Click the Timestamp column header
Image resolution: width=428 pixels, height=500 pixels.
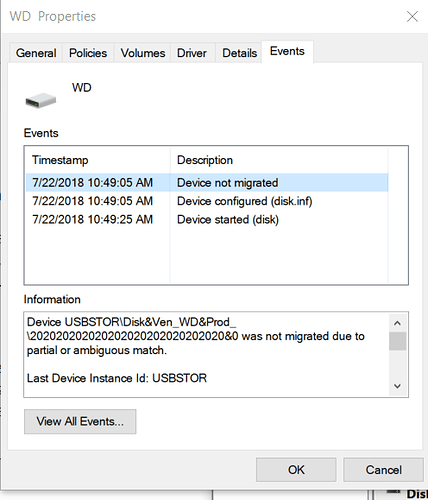click(98, 160)
